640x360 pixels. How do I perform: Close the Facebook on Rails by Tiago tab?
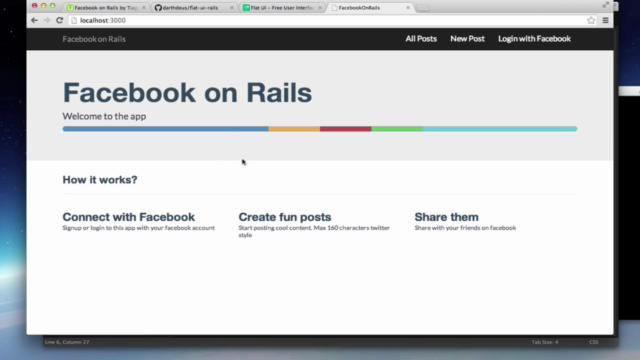coord(144,8)
